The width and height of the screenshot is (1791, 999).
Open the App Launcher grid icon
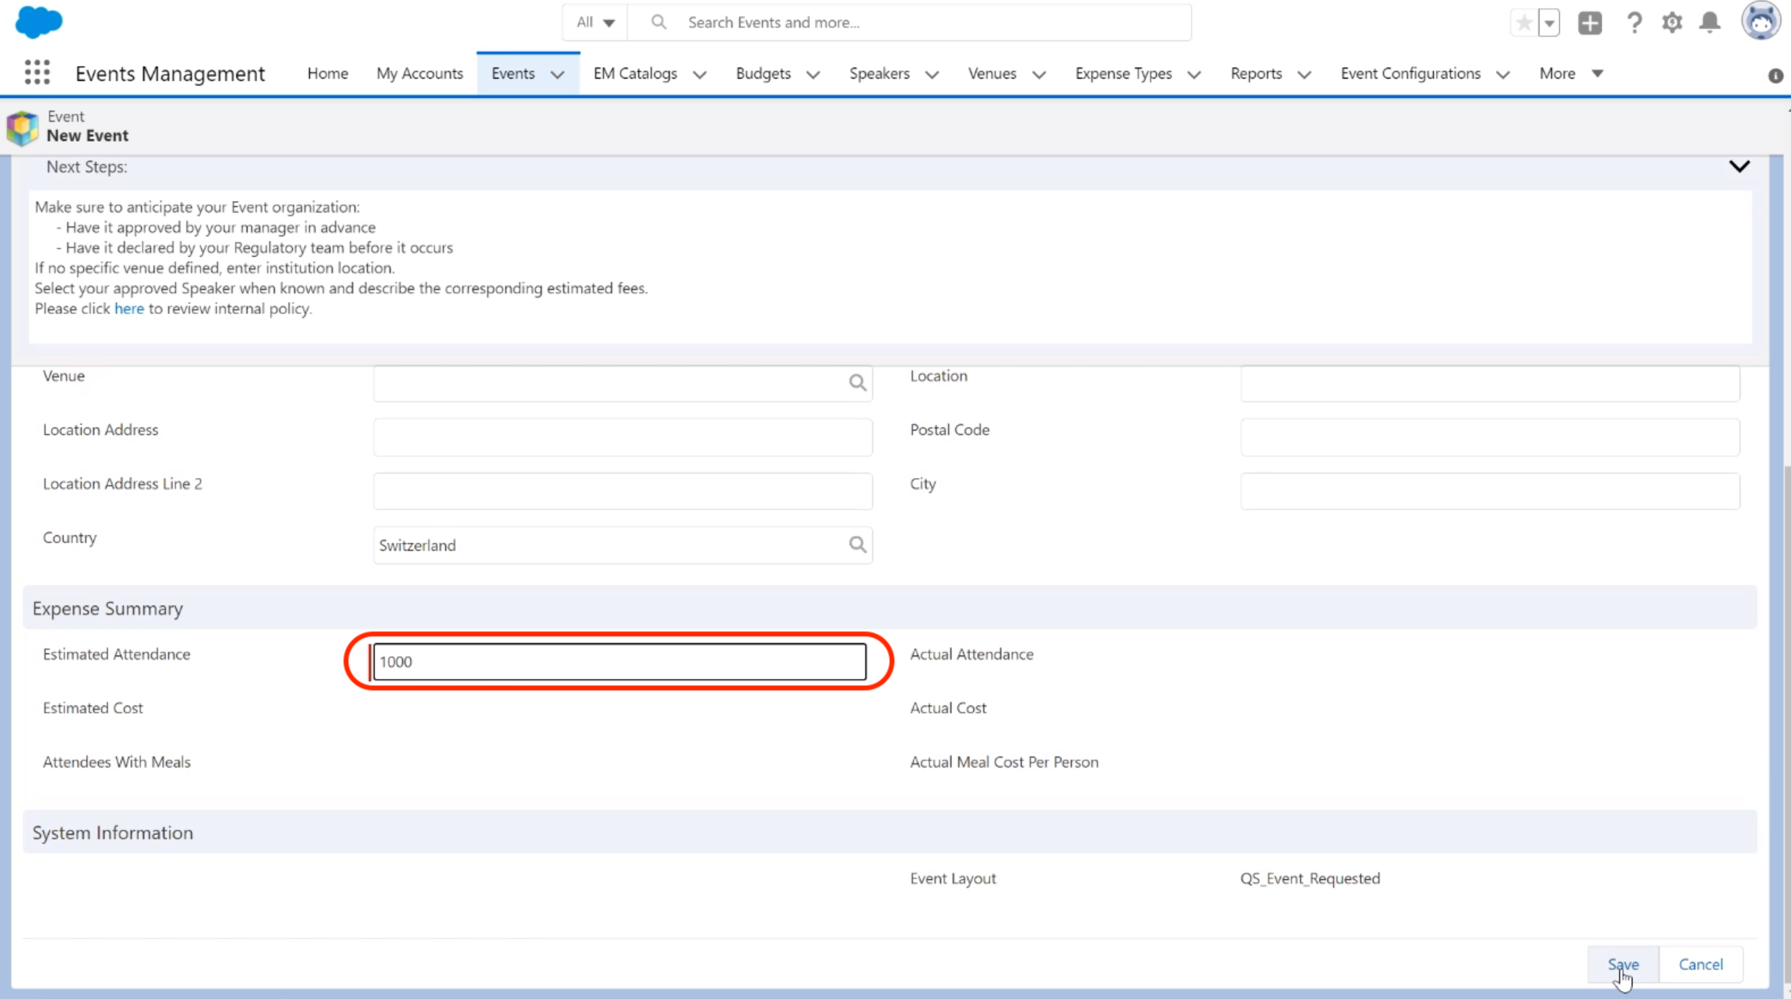(x=37, y=72)
